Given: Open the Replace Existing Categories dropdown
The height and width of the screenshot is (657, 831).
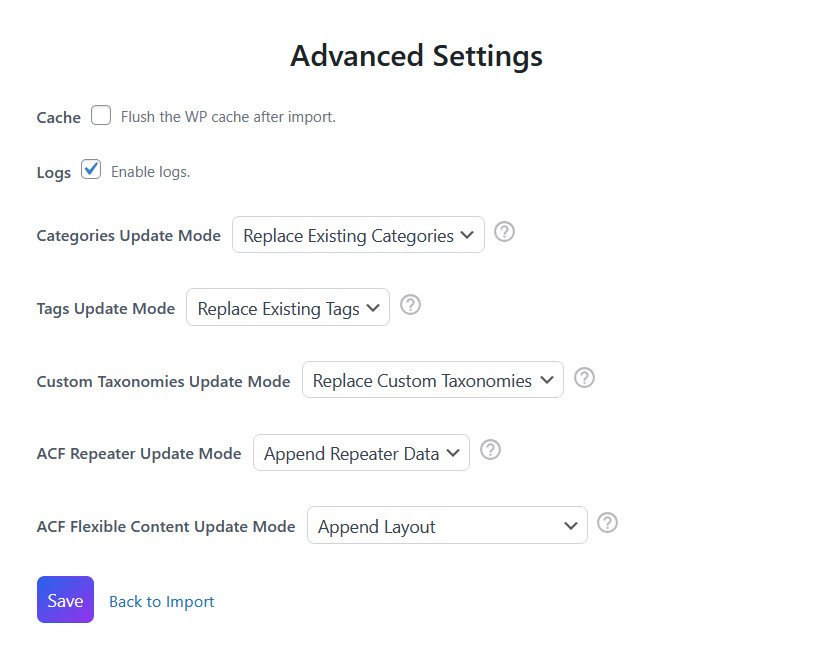Looking at the screenshot, I should pos(358,235).
